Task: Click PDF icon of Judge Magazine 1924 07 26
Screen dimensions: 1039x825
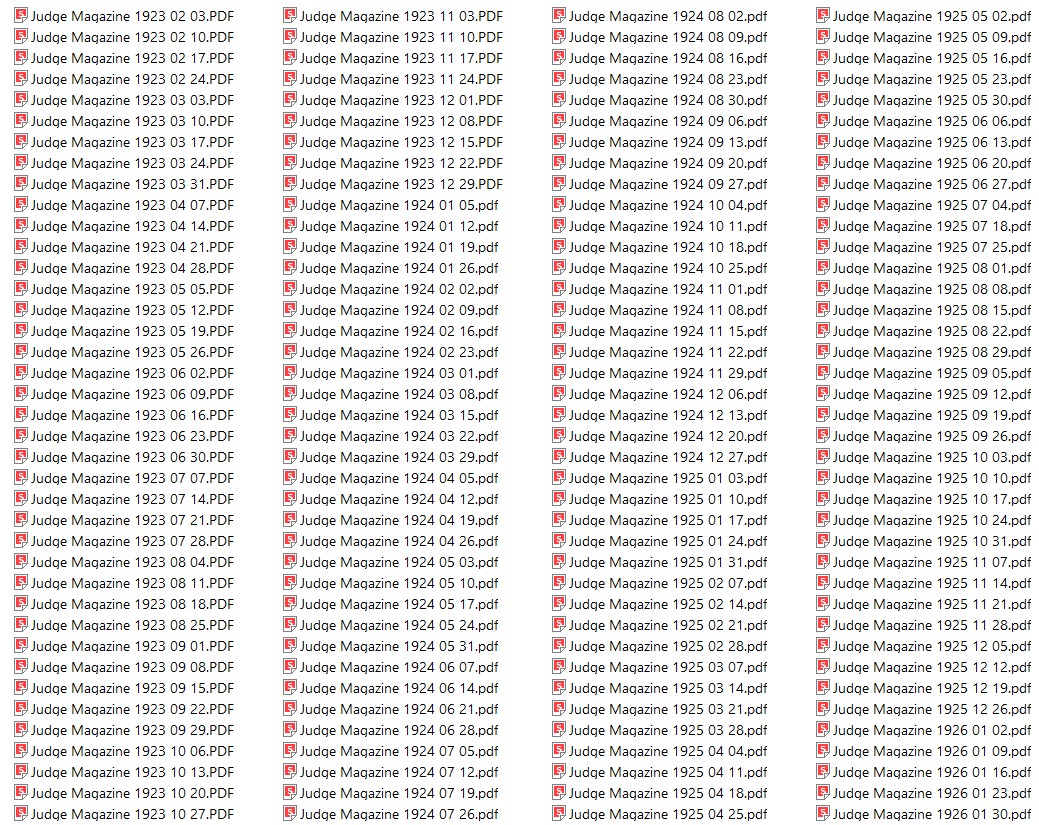Action: click(290, 813)
